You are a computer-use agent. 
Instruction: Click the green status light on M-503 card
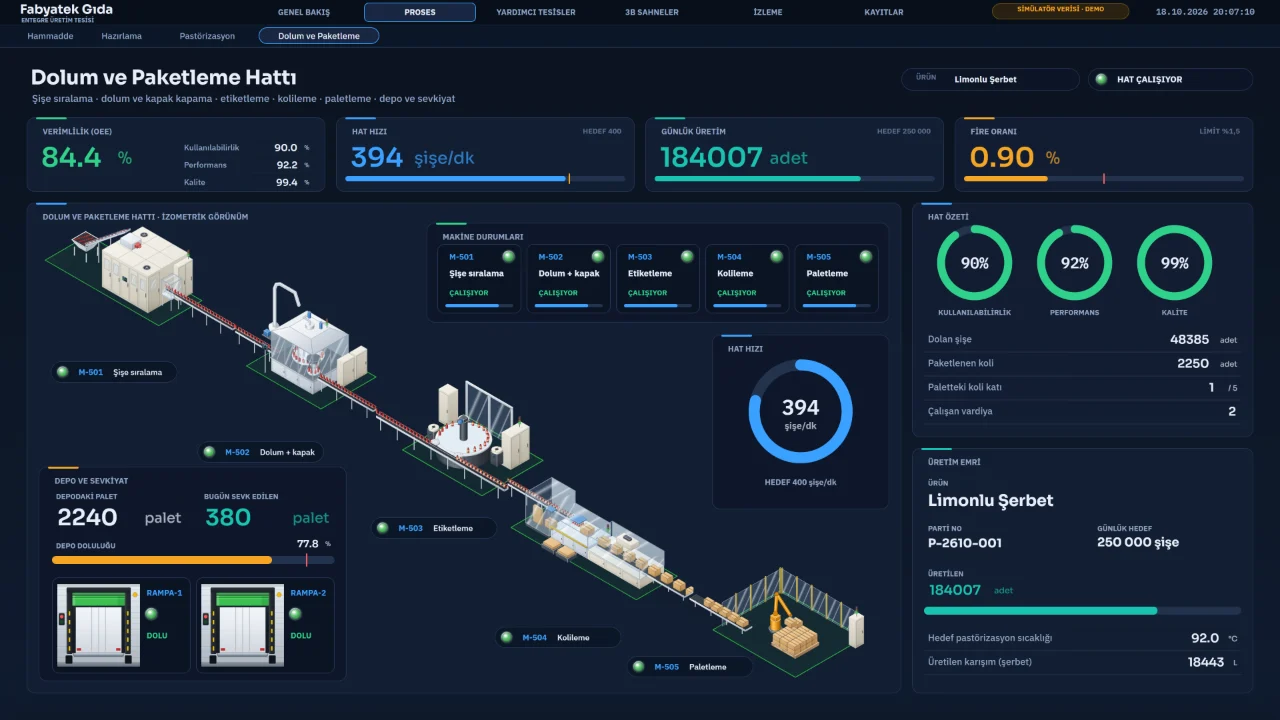(x=687, y=257)
